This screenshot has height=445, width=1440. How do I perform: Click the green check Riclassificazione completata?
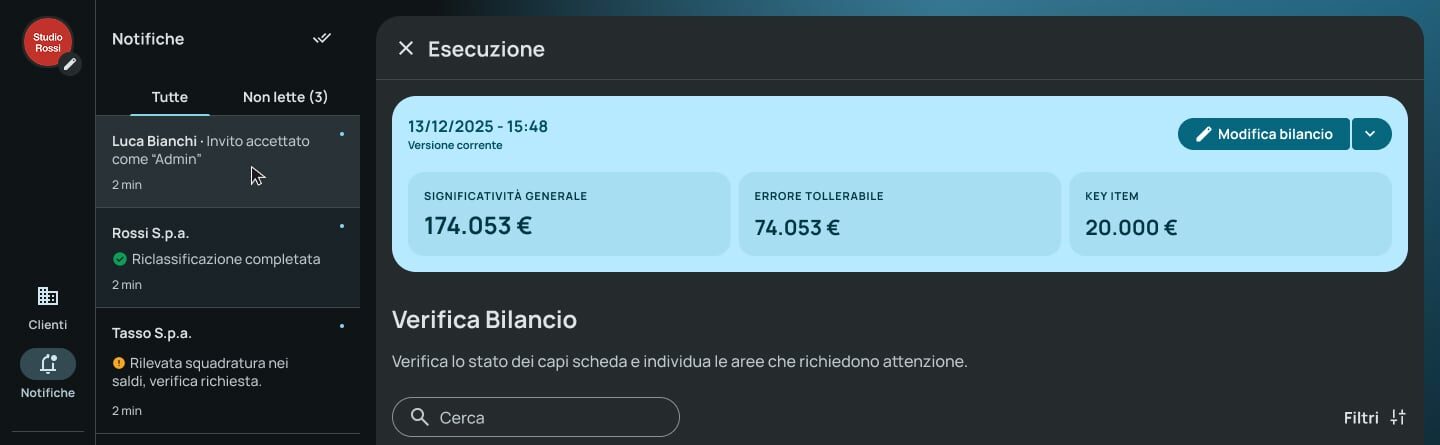coord(120,259)
